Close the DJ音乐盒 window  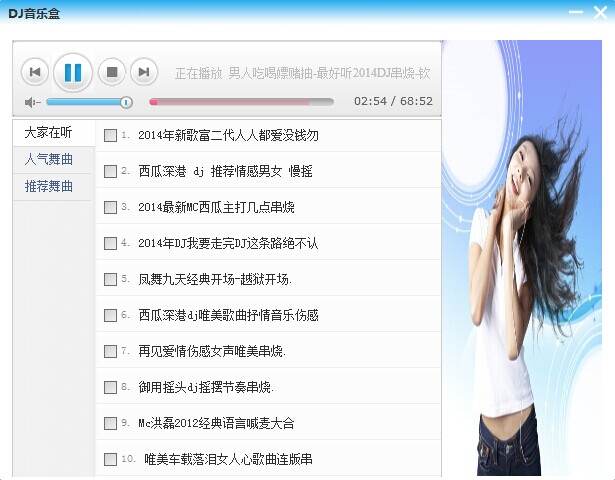(599, 11)
